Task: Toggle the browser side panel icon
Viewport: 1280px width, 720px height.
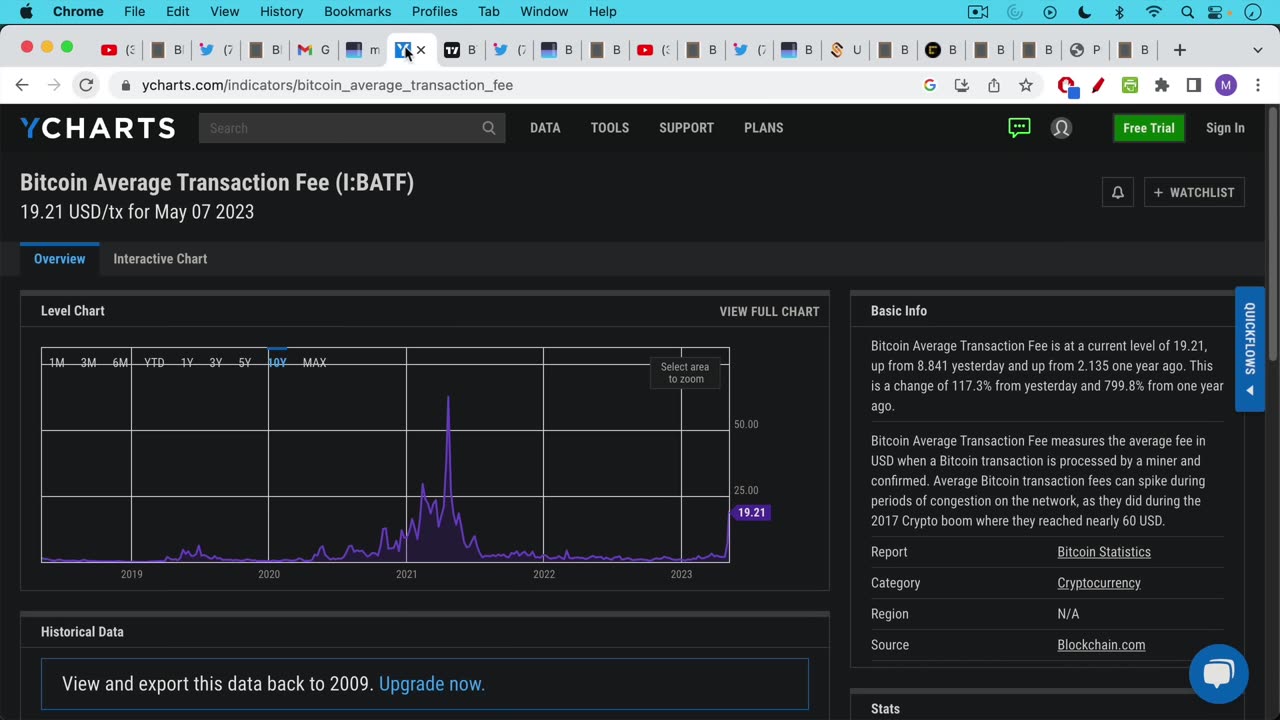Action: (x=1194, y=85)
